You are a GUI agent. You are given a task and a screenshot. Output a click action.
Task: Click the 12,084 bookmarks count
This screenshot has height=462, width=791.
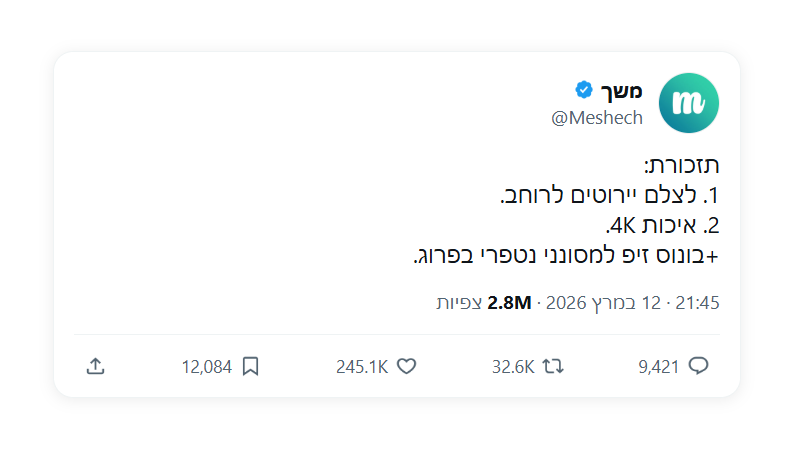[x=206, y=367]
